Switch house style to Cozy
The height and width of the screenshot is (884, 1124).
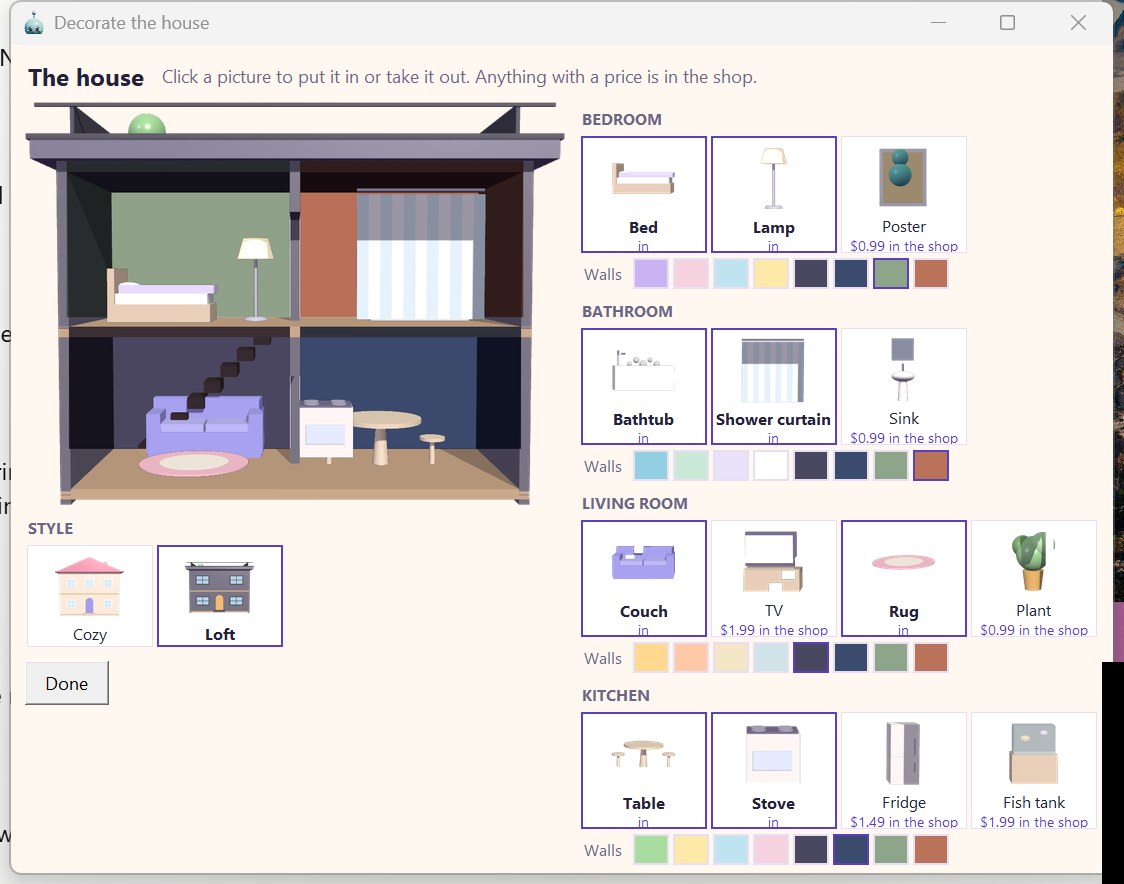tap(90, 596)
